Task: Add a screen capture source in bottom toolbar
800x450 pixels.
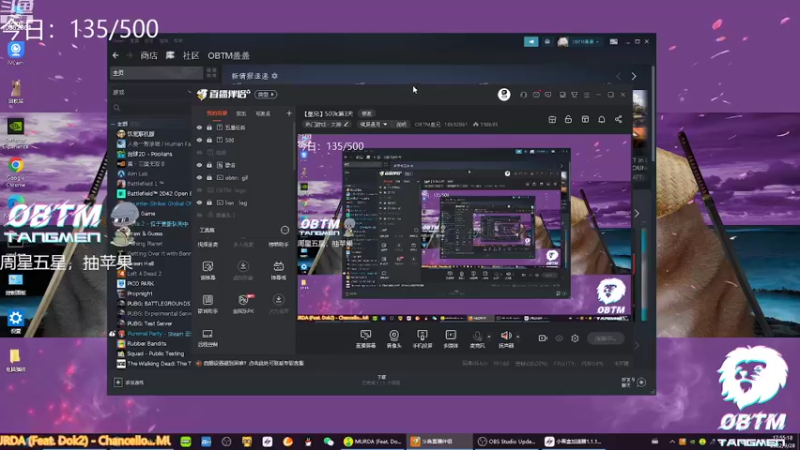Action: point(365,339)
